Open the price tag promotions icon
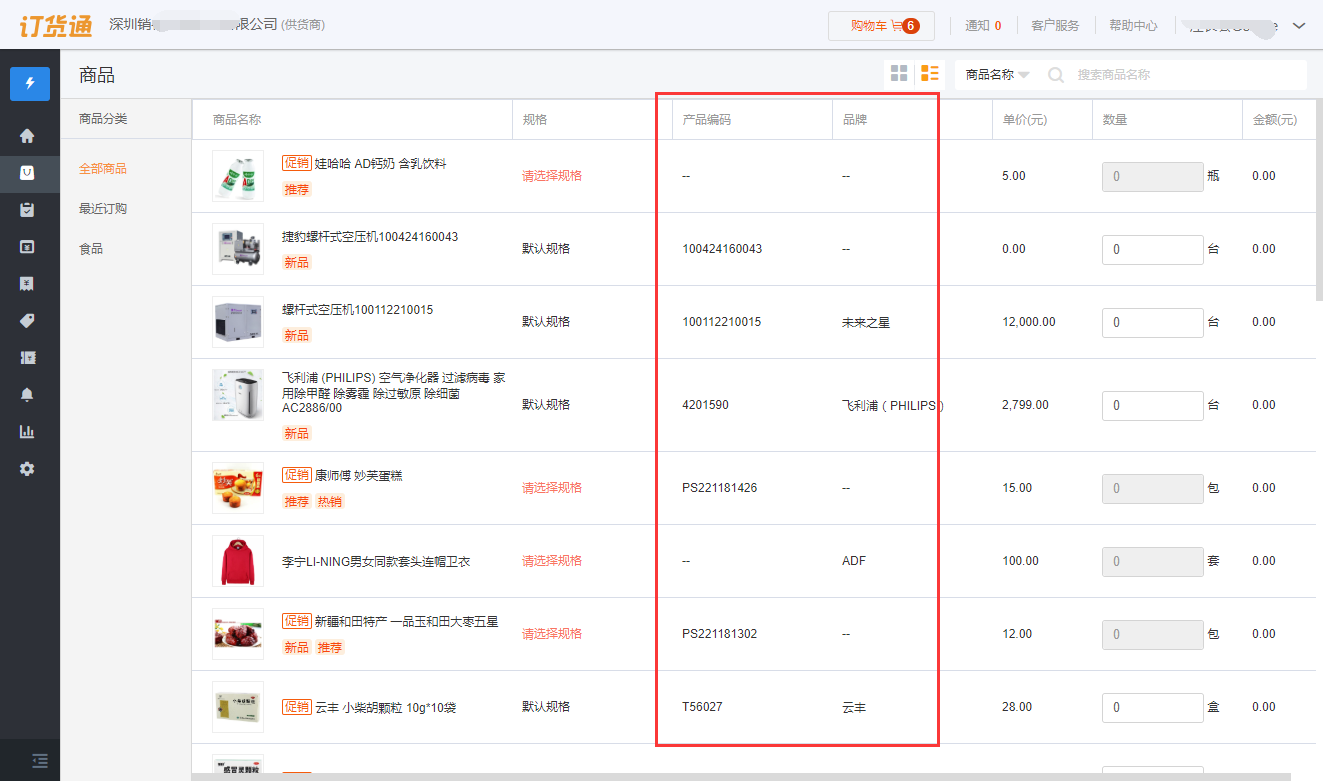 point(27,321)
